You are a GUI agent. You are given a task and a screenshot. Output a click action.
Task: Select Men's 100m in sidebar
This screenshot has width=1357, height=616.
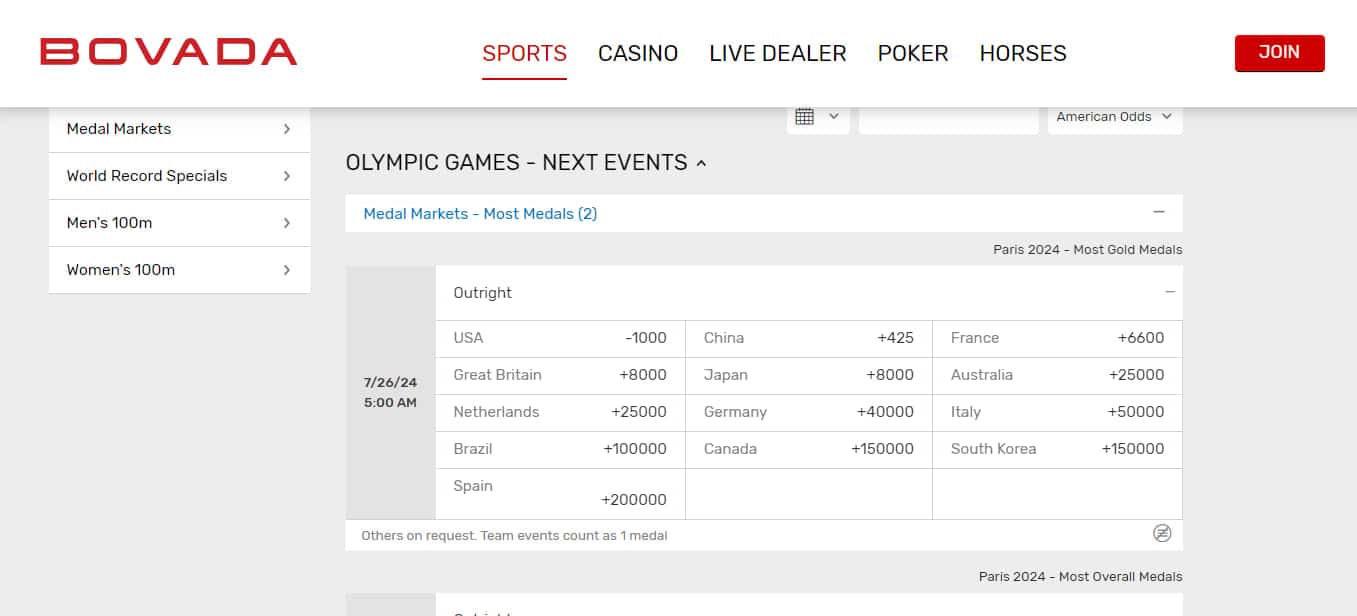(x=179, y=223)
